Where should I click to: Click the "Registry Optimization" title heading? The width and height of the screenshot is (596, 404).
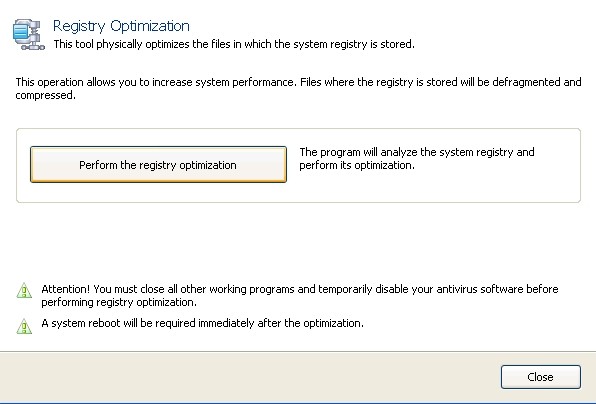click(x=121, y=26)
